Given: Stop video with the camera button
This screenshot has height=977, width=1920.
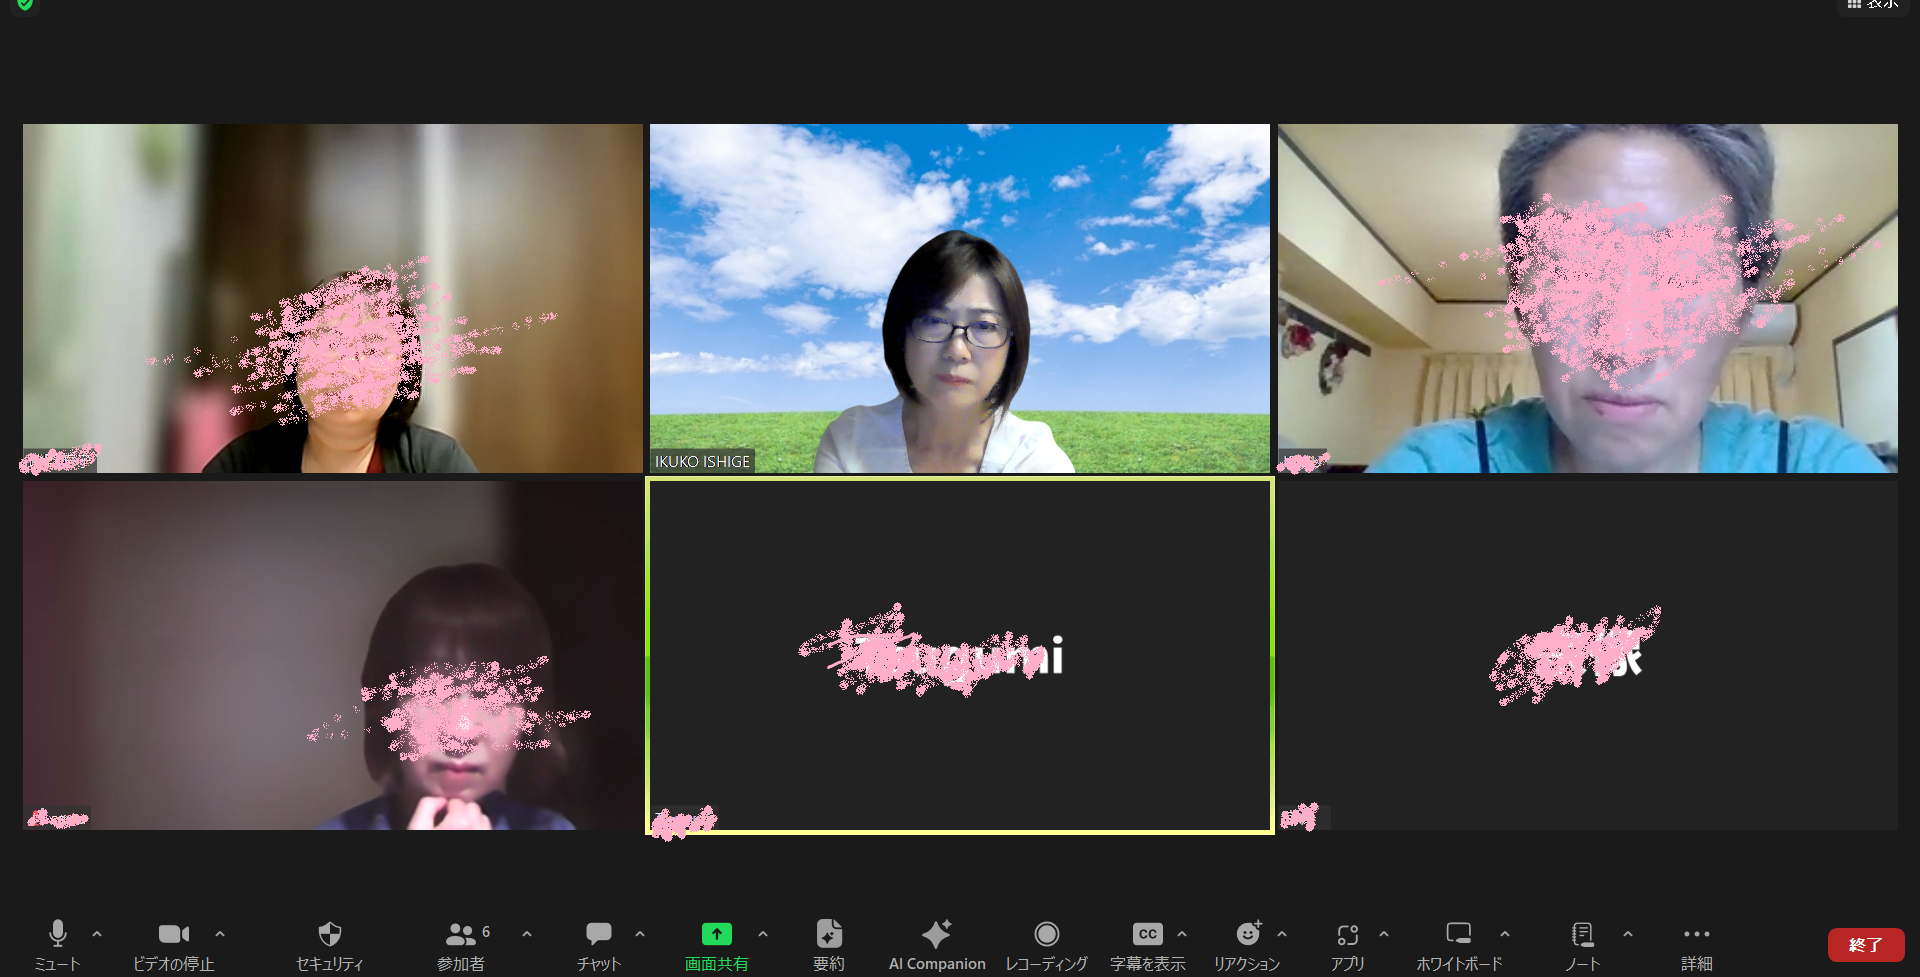Looking at the screenshot, I should pos(173,935).
